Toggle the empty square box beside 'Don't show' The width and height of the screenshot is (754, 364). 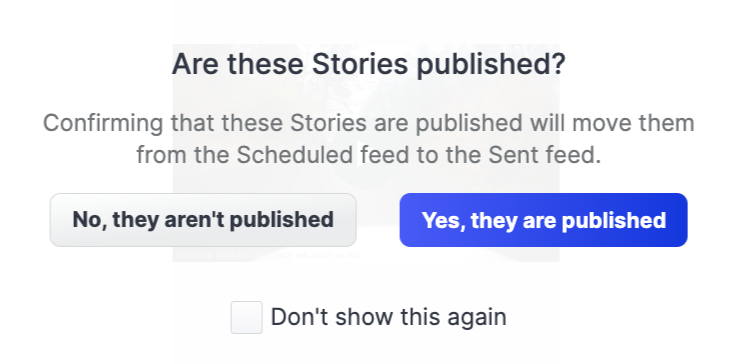(x=246, y=317)
